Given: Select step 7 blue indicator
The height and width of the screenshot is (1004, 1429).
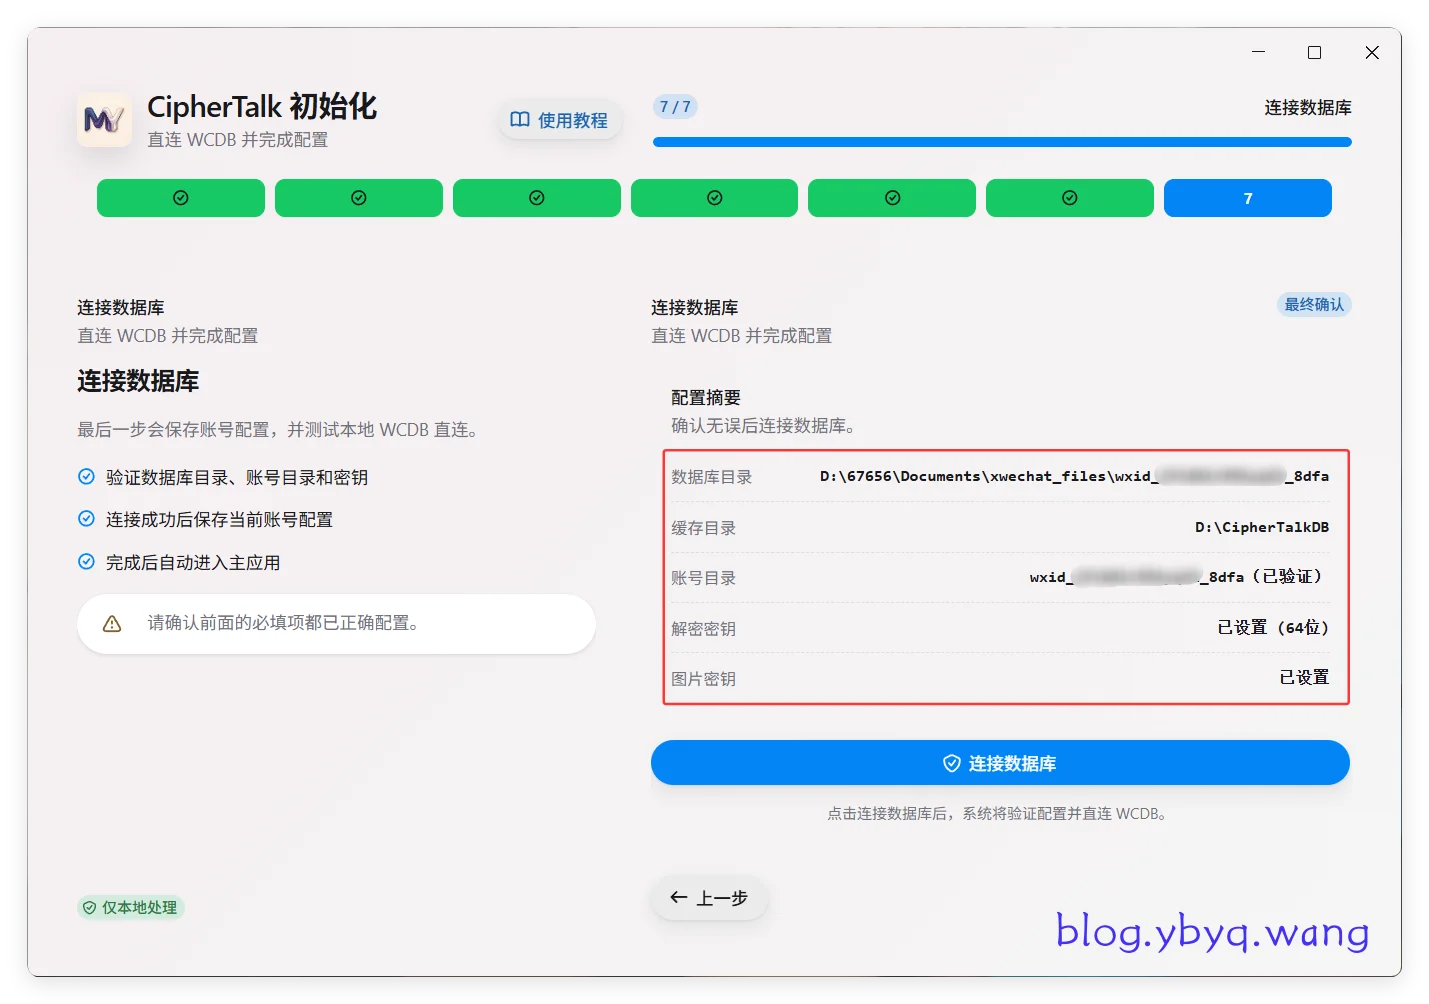Looking at the screenshot, I should [x=1248, y=198].
